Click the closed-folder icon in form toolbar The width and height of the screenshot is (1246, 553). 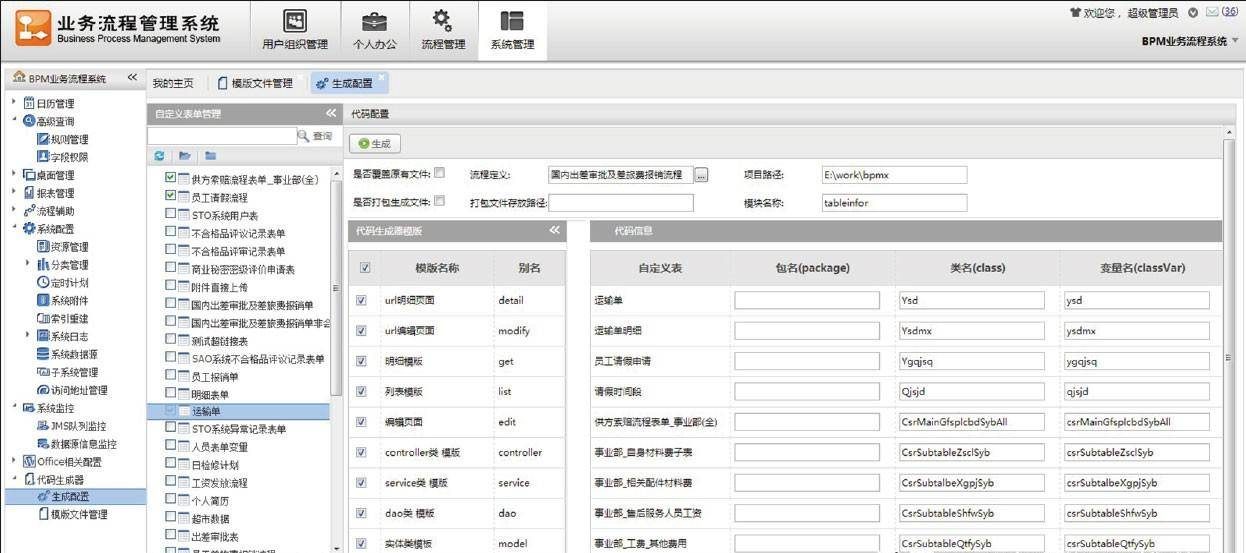coord(211,156)
